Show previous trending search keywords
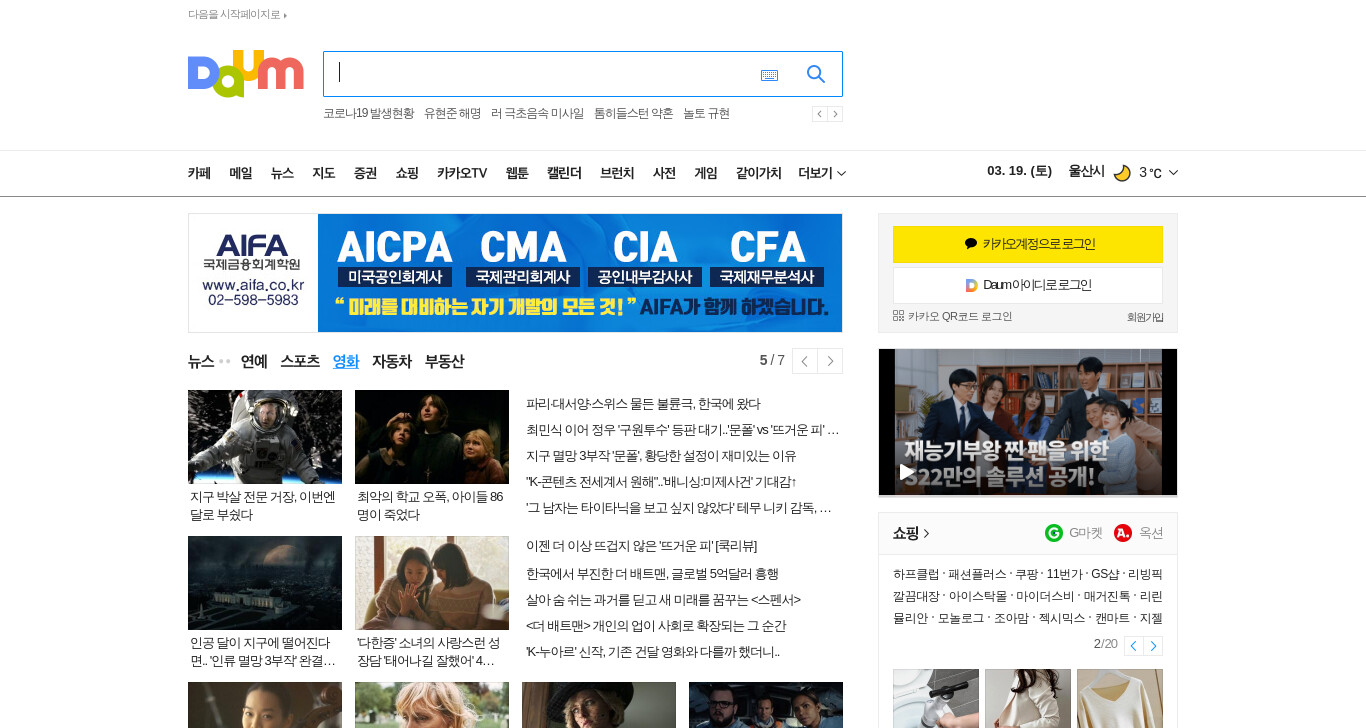 (x=819, y=114)
